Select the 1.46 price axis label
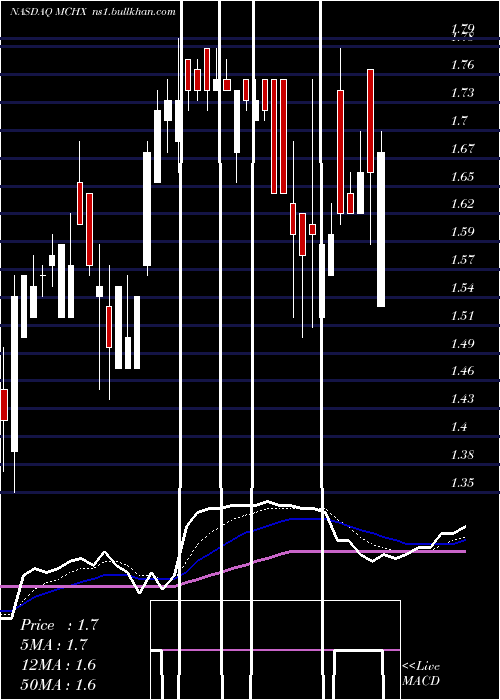Image resolution: width=500 pixels, height=700 pixels. 462,371
